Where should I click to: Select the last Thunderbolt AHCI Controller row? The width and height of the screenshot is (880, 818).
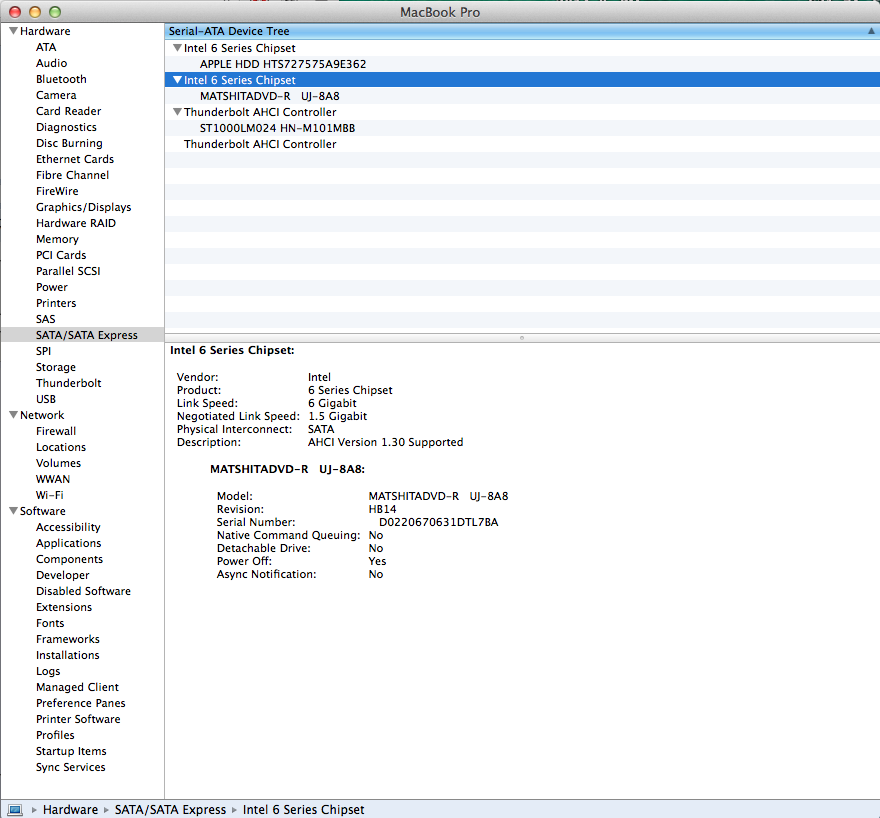coord(522,144)
